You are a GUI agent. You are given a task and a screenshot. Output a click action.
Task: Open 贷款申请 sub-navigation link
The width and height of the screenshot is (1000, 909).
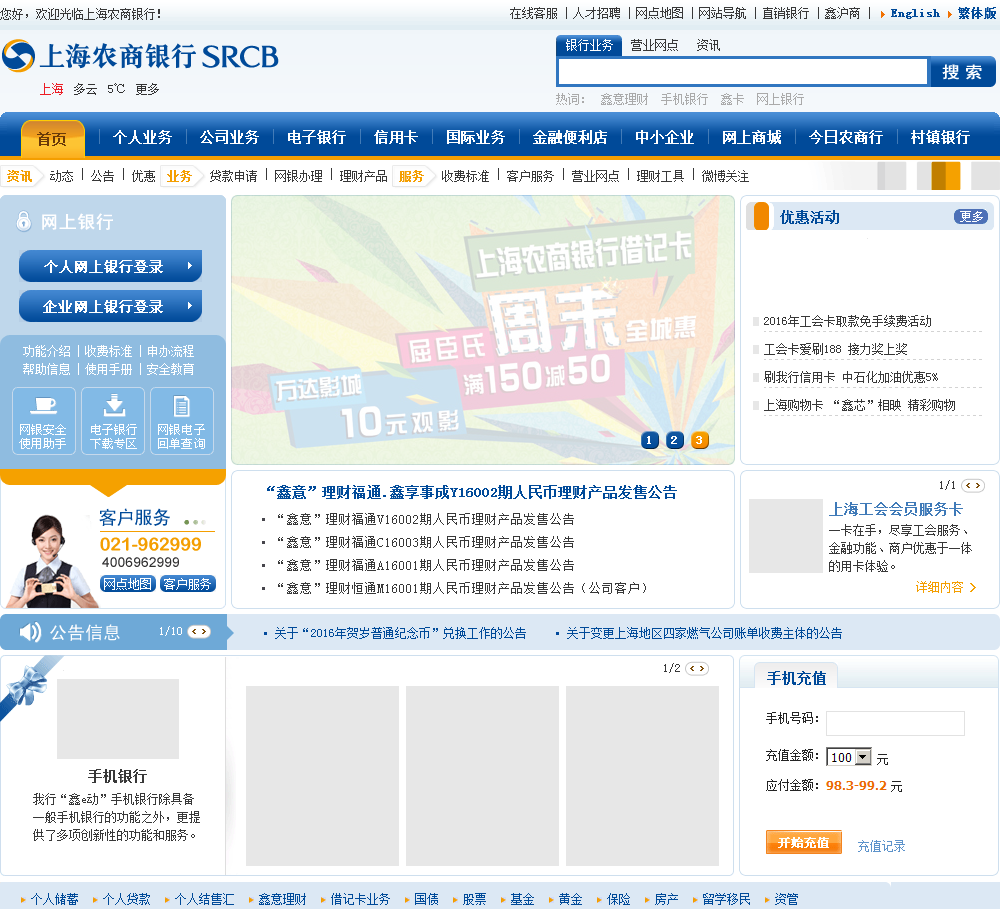pos(233,176)
